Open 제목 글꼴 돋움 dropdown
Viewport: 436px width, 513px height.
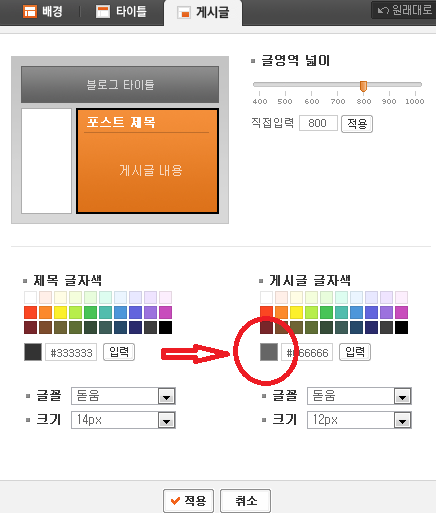coord(123,396)
